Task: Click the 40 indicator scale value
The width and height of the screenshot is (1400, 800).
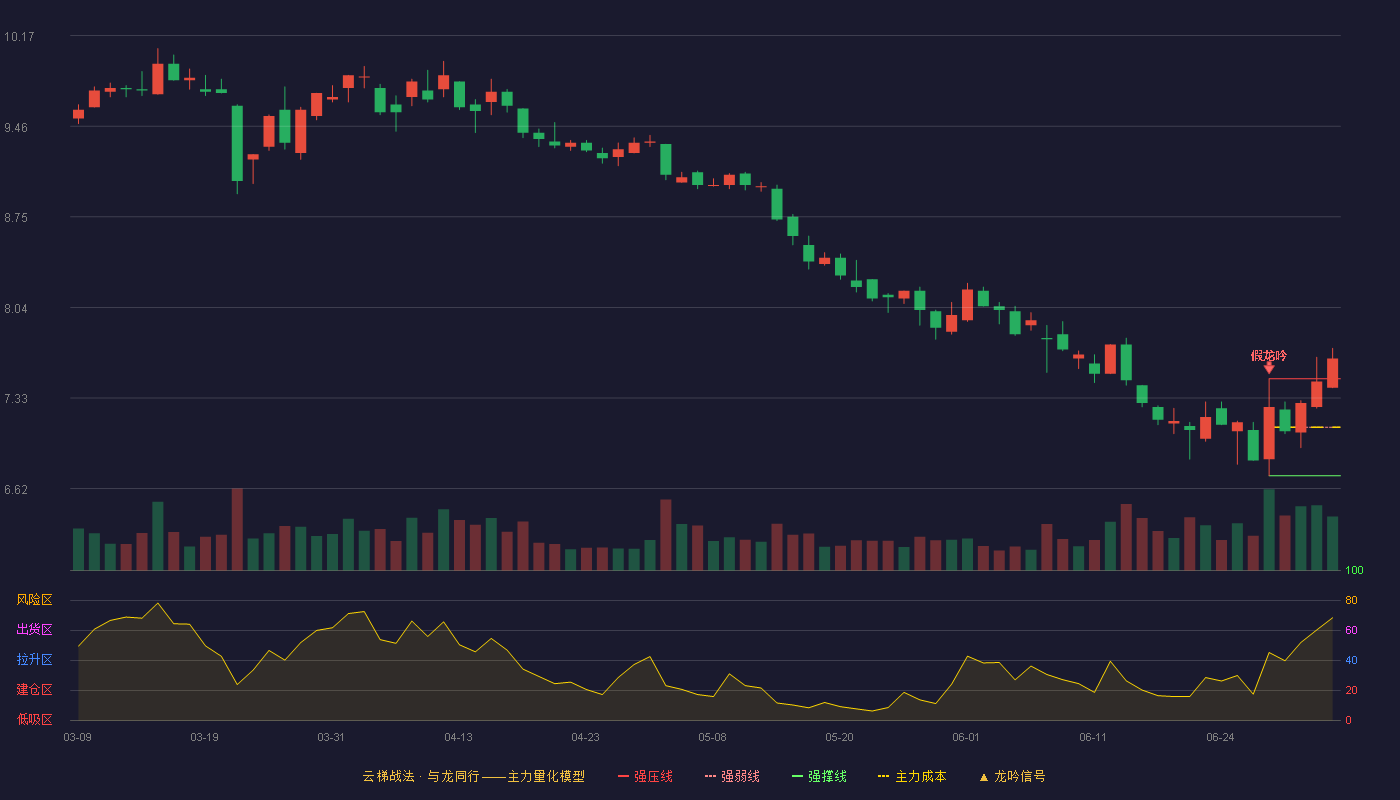Action: [x=1351, y=660]
